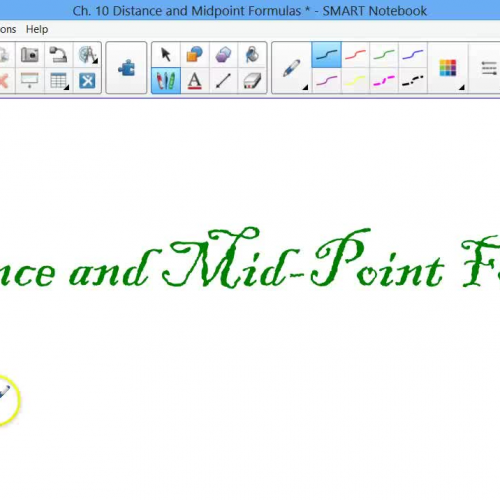Open the color palette grid

pyautogui.click(x=448, y=68)
